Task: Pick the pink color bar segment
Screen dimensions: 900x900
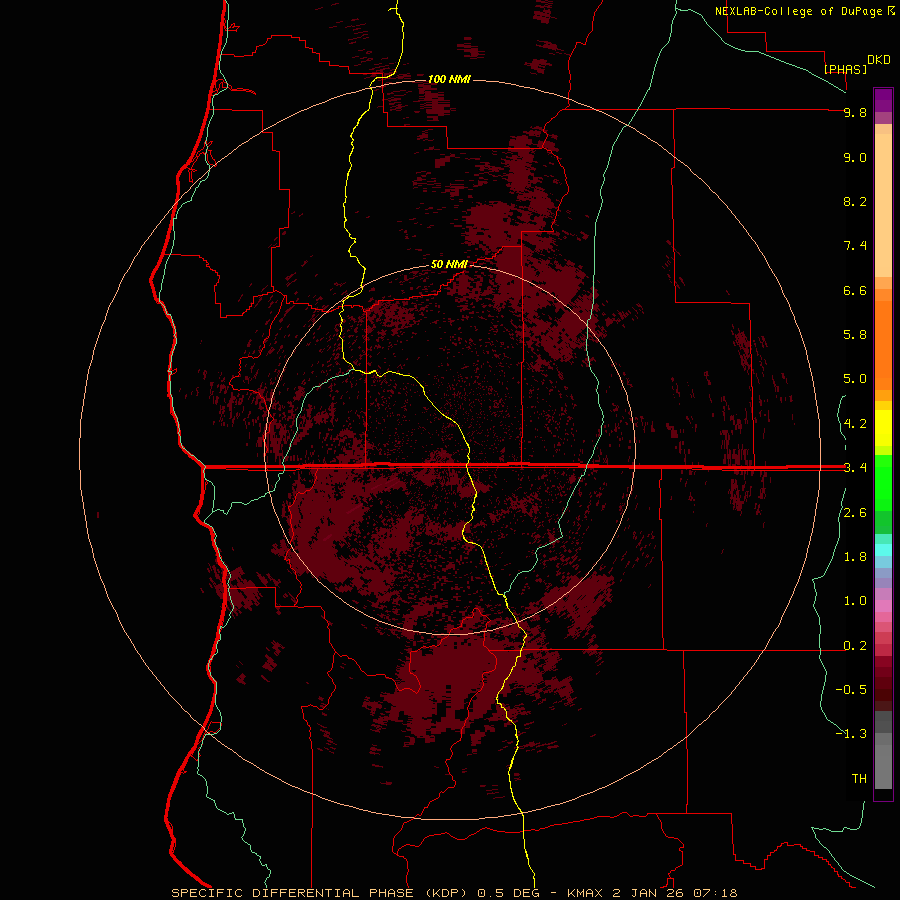Action: 883,606
